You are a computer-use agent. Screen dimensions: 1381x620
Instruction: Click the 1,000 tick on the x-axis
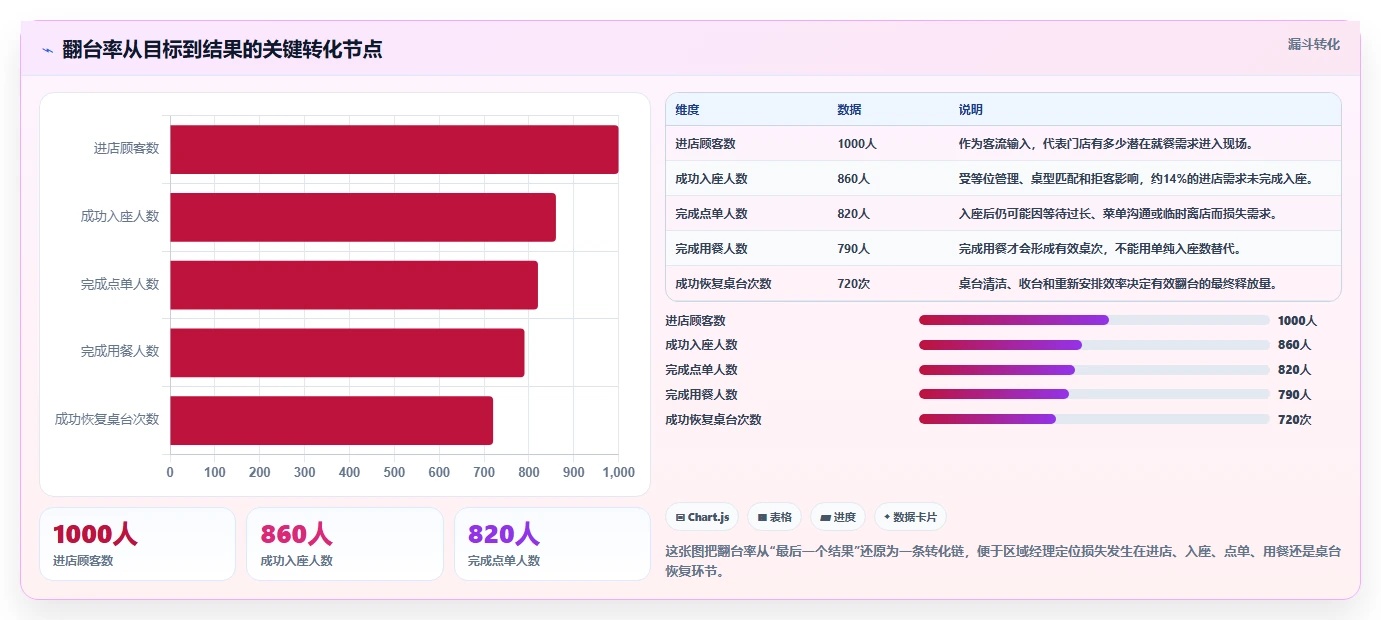click(x=618, y=473)
